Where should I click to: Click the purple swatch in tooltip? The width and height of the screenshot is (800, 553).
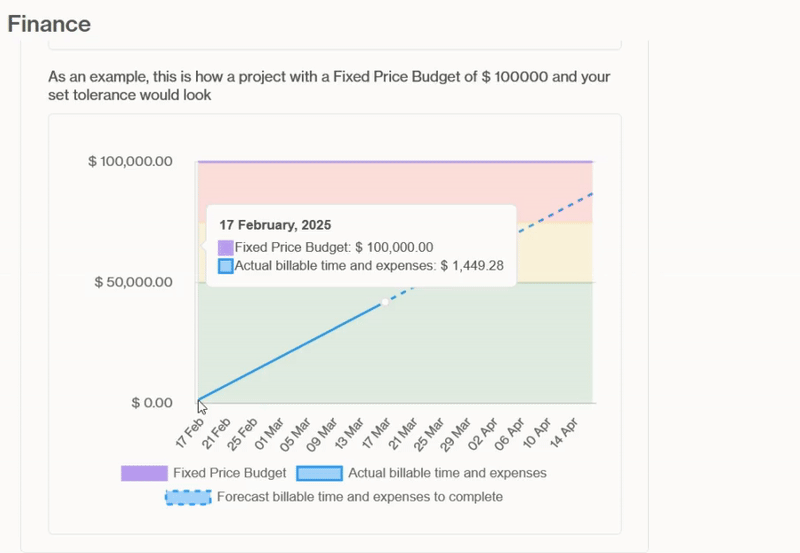click(226, 247)
